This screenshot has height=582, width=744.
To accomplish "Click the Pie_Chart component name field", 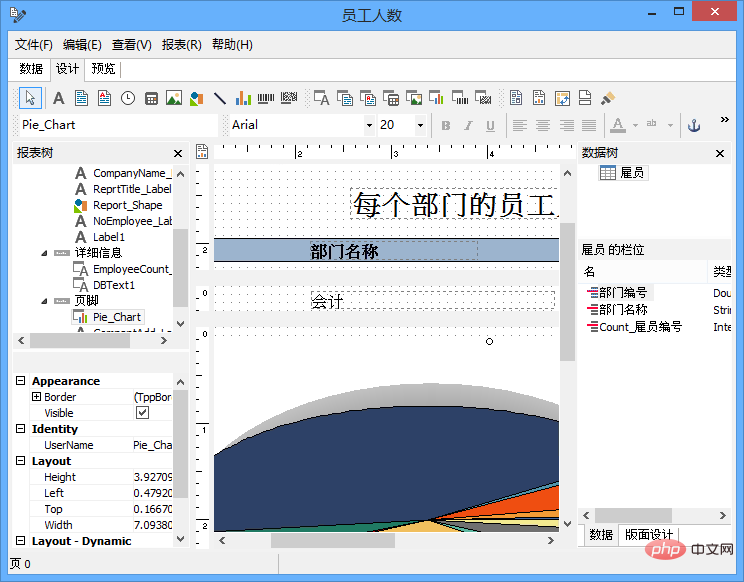I will click(119, 125).
